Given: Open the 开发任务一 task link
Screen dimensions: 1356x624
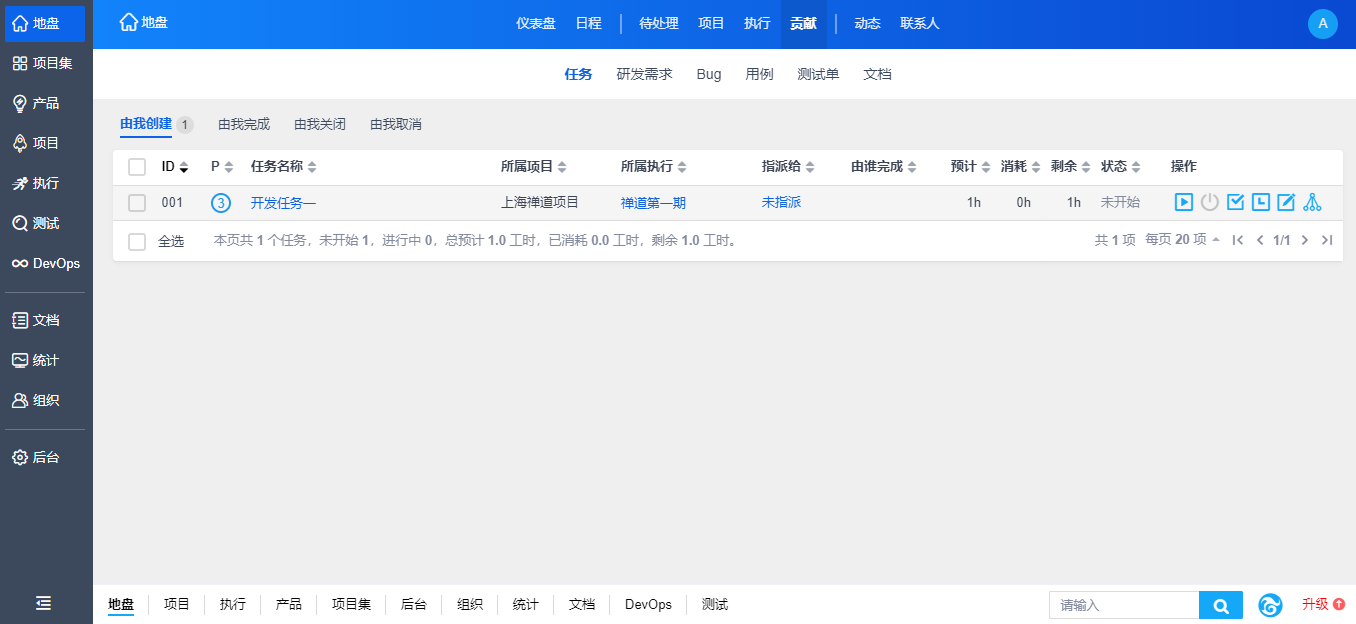Looking at the screenshot, I should pos(283,203).
